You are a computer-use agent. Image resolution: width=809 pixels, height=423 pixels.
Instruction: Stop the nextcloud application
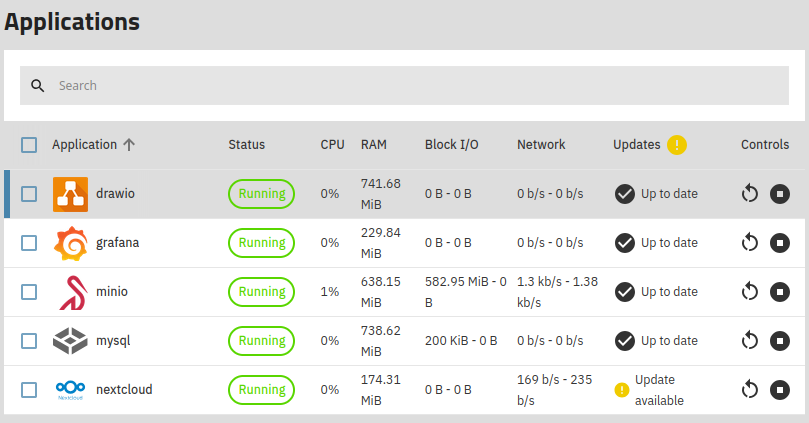click(780, 390)
